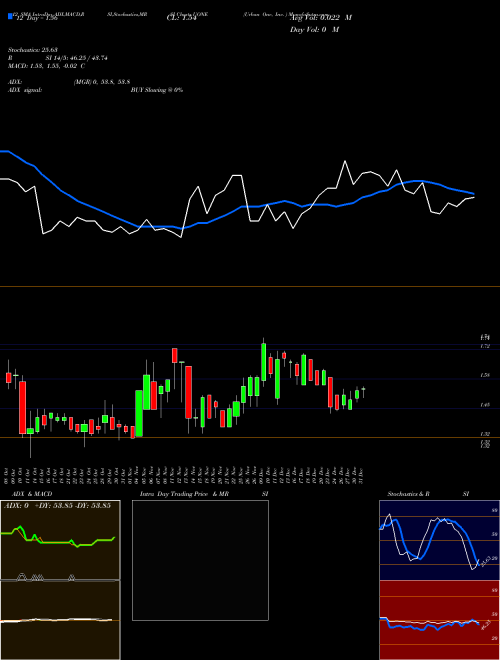Click the blue-background stochastics chart panel

[x=440, y=540]
